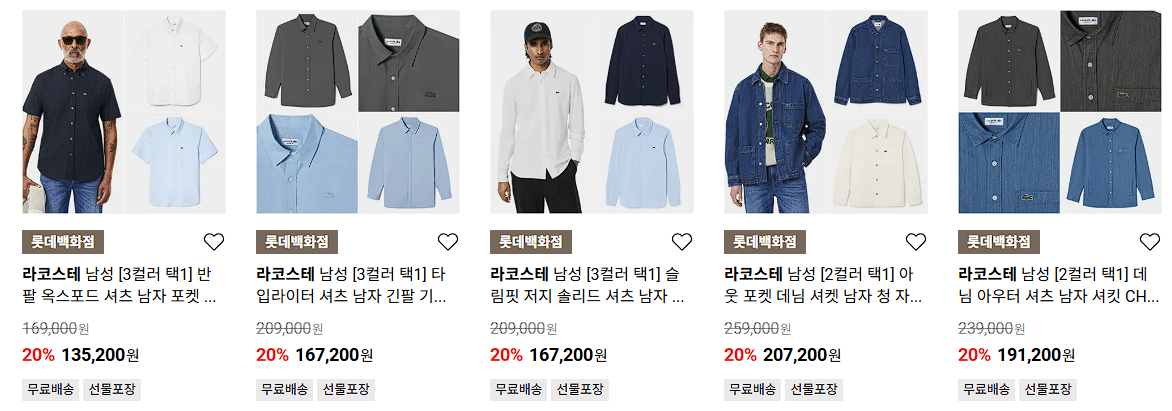Image resolution: width=1172 pixels, height=411 pixels.
Task: Like the 191,200원 데님 아우터 셔츠 product
Action: click(x=1150, y=241)
